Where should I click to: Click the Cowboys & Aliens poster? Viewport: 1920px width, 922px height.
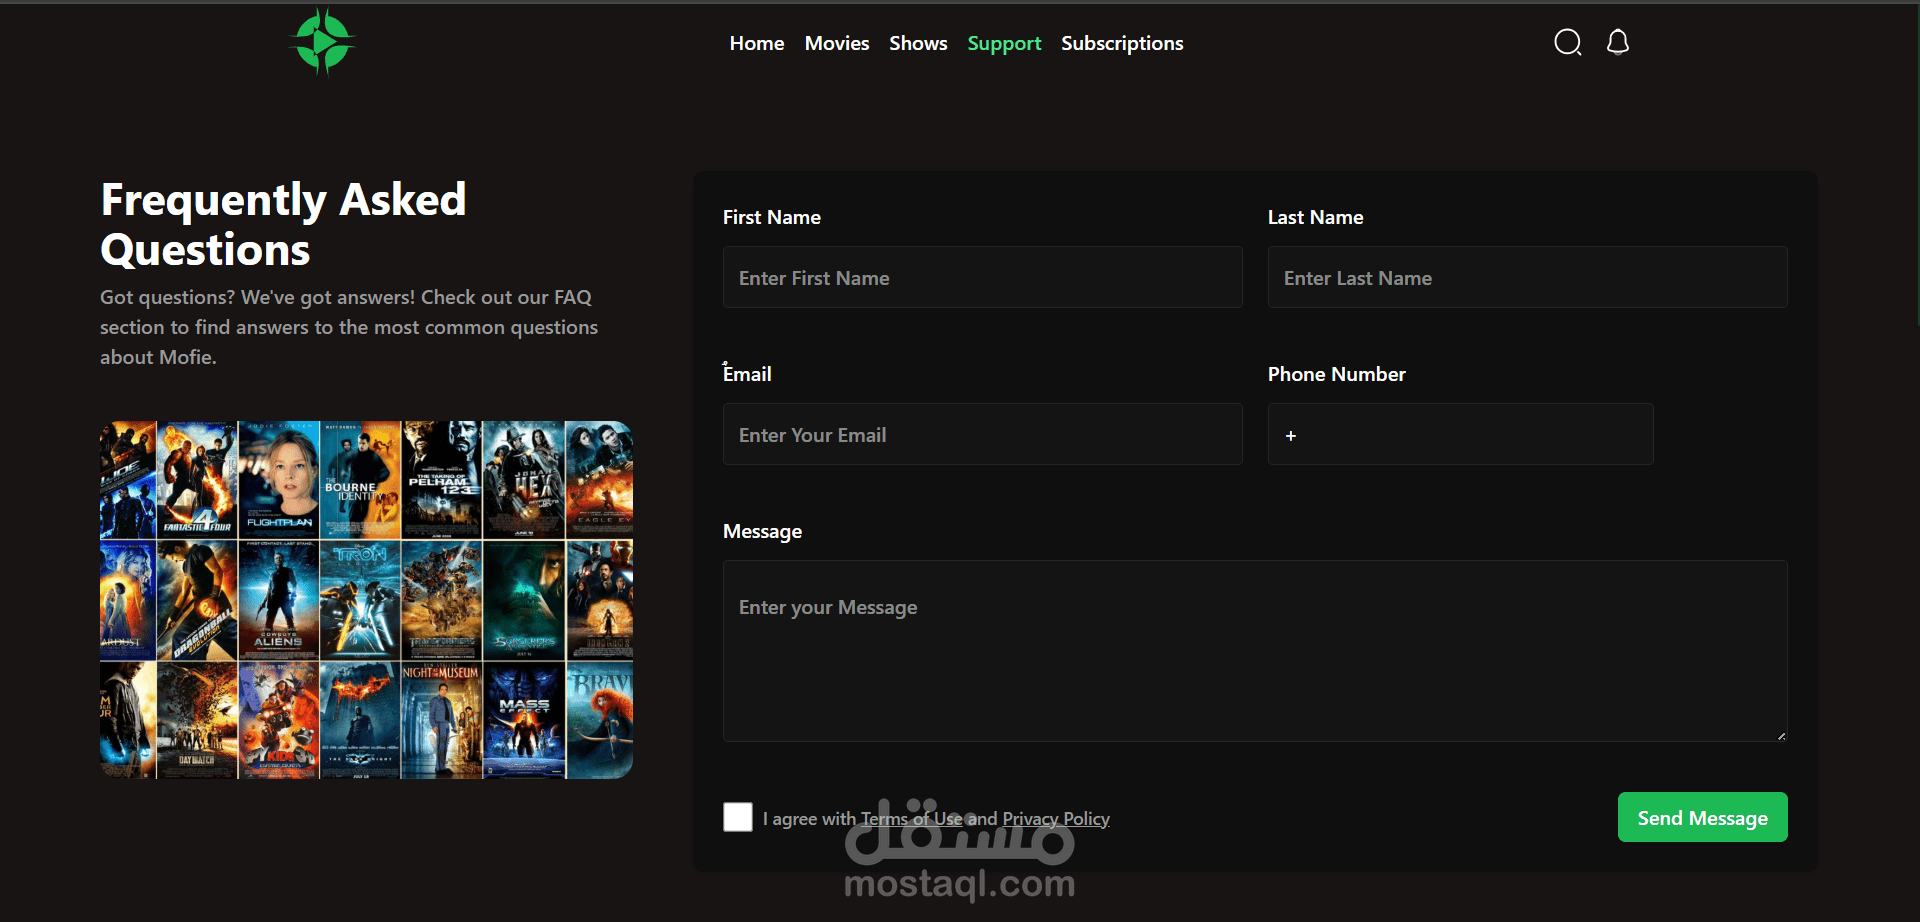pyautogui.click(x=279, y=601)
